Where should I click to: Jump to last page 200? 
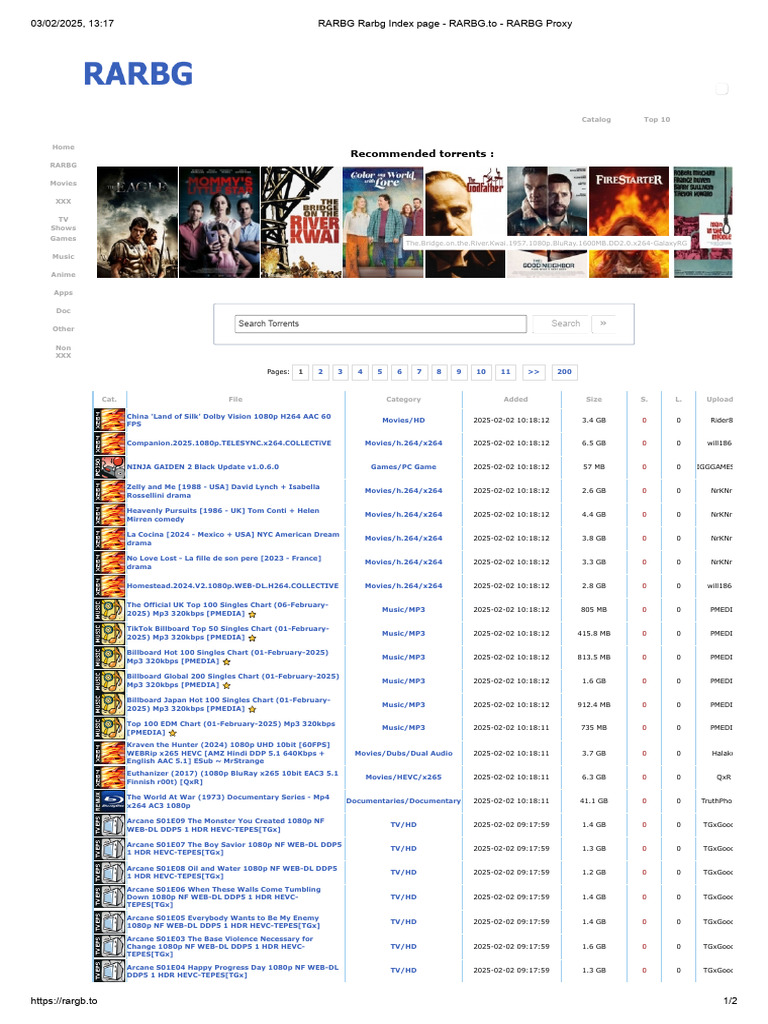(564, 372)
